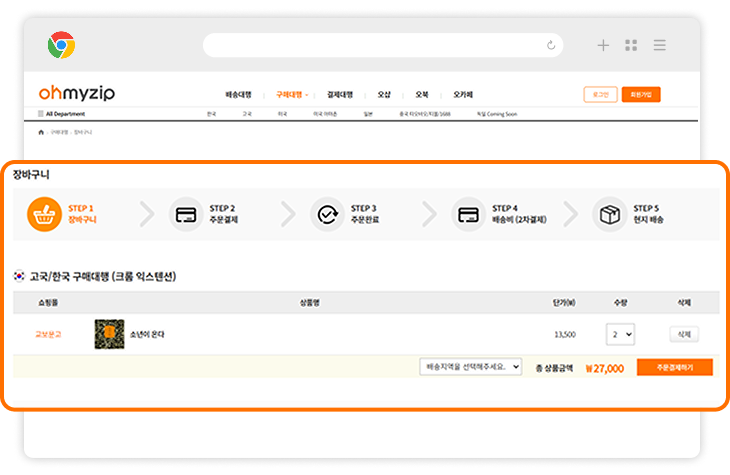Click the orange 주문결제하기 button
This screenshot has width=730, height=475.
674,367
